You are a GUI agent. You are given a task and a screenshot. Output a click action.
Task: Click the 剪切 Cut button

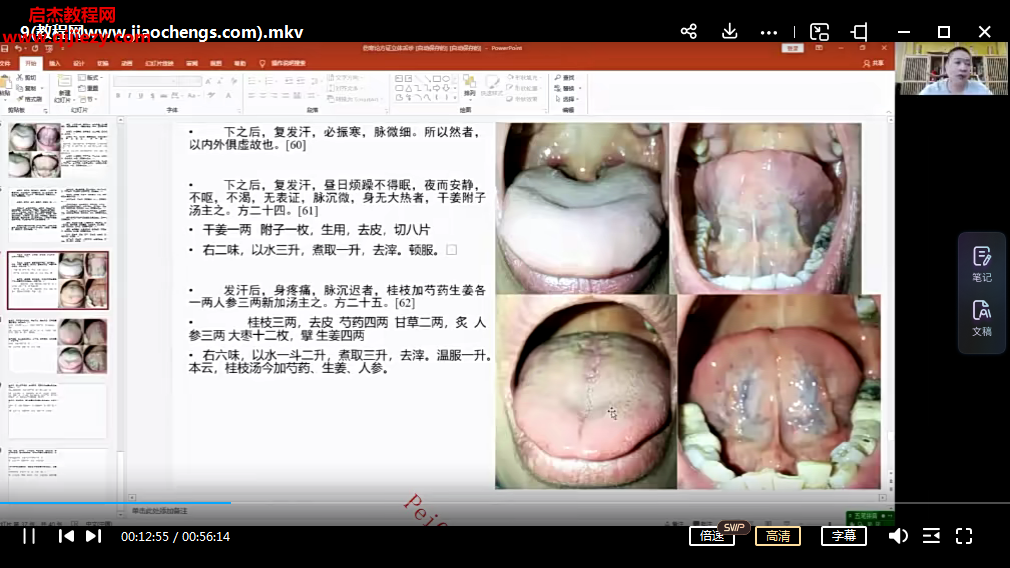26,77
